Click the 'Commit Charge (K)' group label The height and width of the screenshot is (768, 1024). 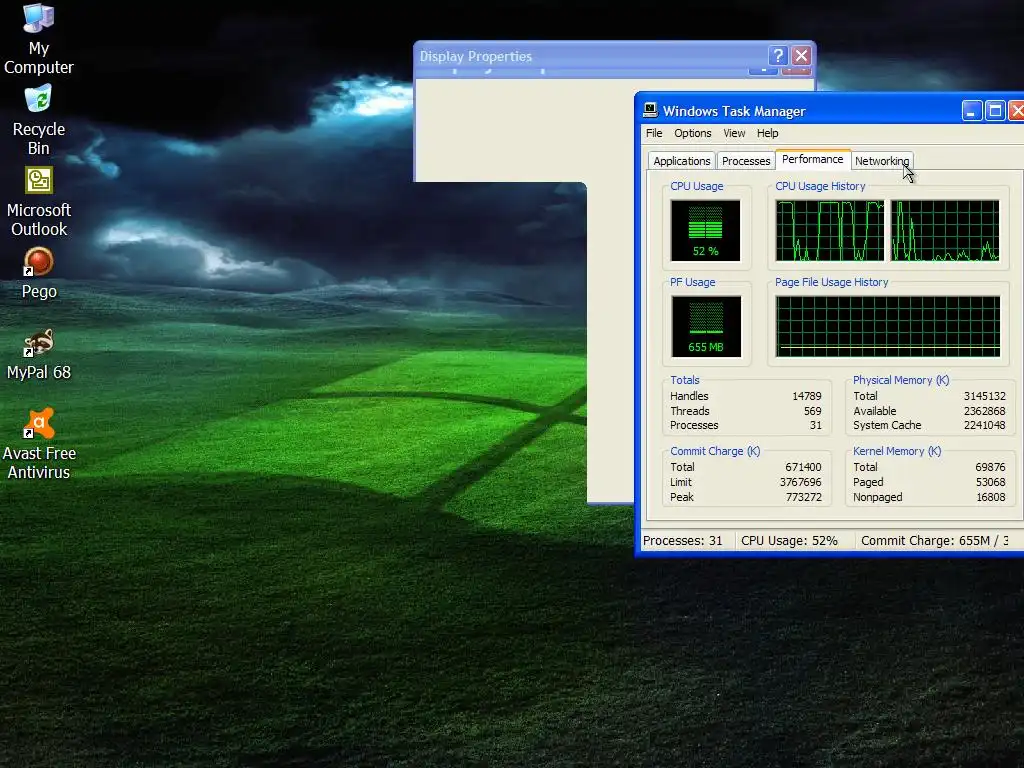(715, 451)
